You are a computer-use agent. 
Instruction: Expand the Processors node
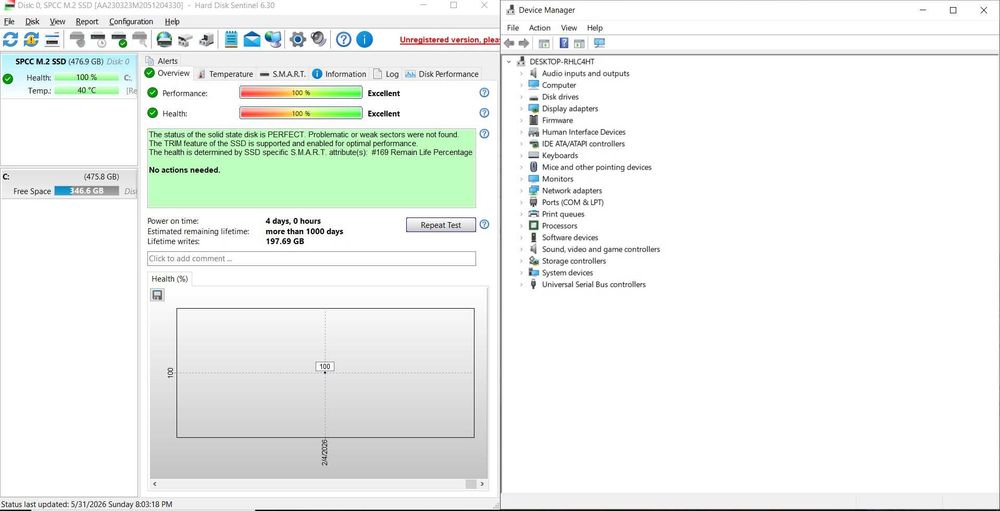tap(521, 226)
